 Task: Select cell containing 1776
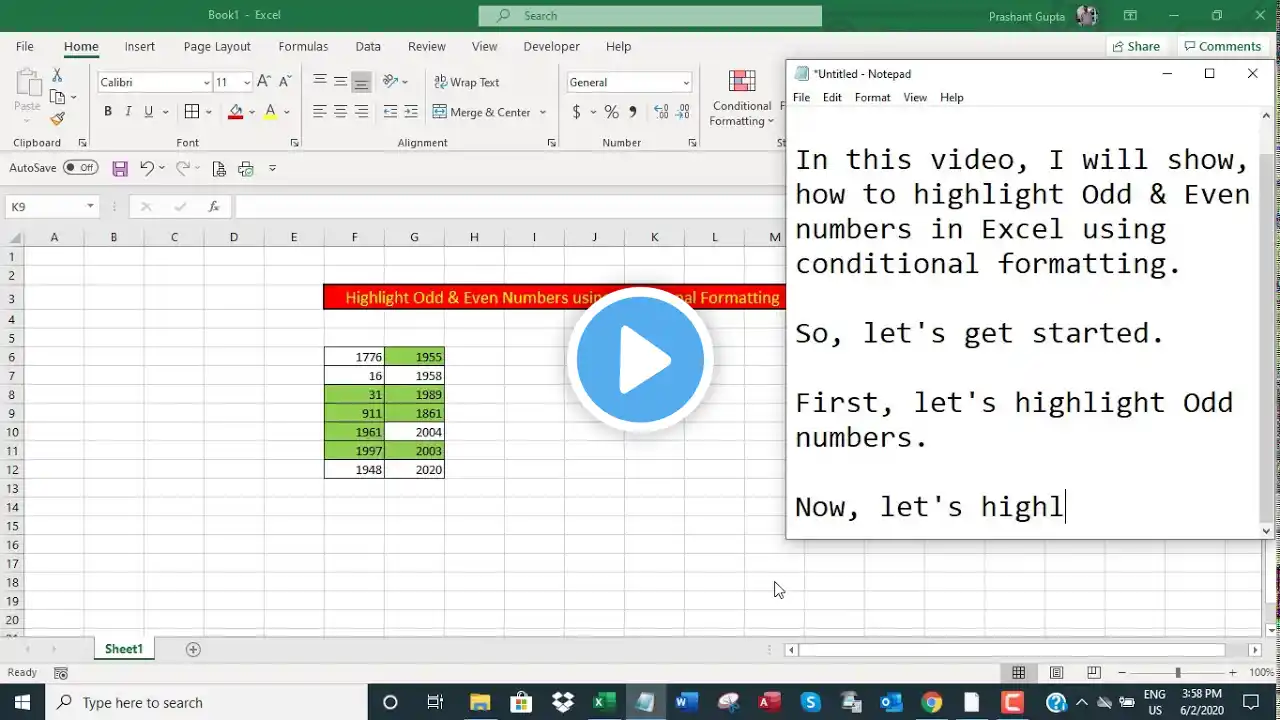(x=354, y=357)
